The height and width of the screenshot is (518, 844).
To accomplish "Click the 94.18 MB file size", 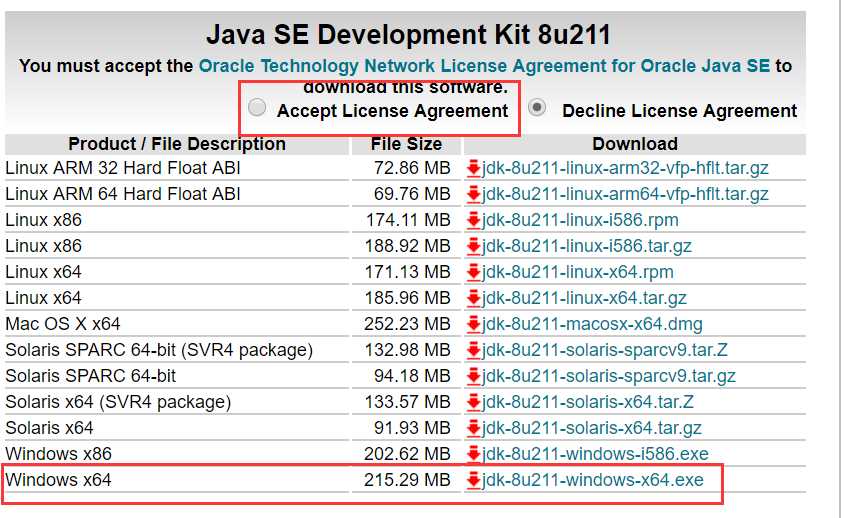I will point(412,376).
